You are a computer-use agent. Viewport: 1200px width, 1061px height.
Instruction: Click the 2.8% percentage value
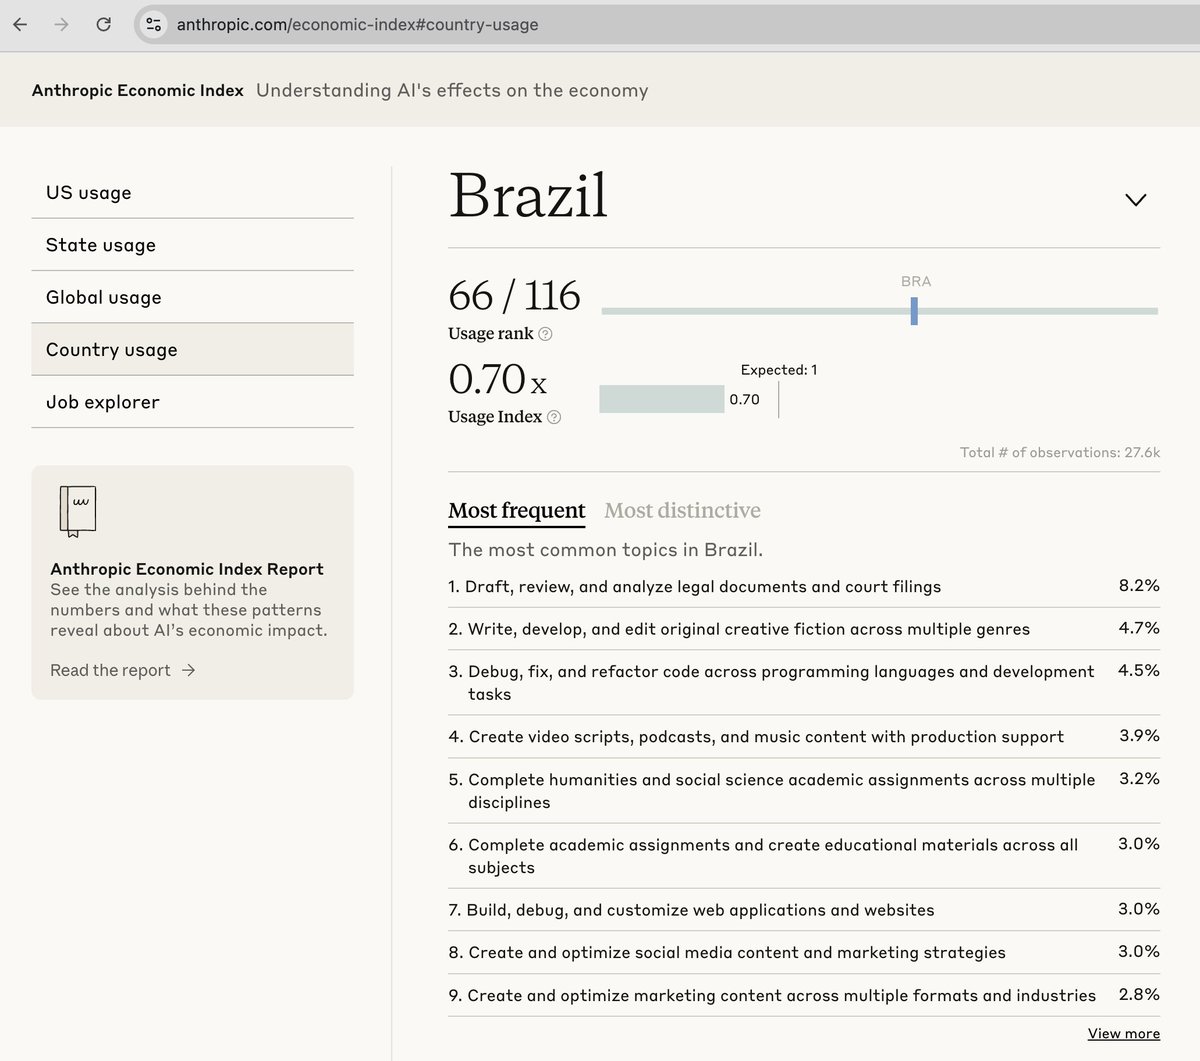click(1139, 994)
